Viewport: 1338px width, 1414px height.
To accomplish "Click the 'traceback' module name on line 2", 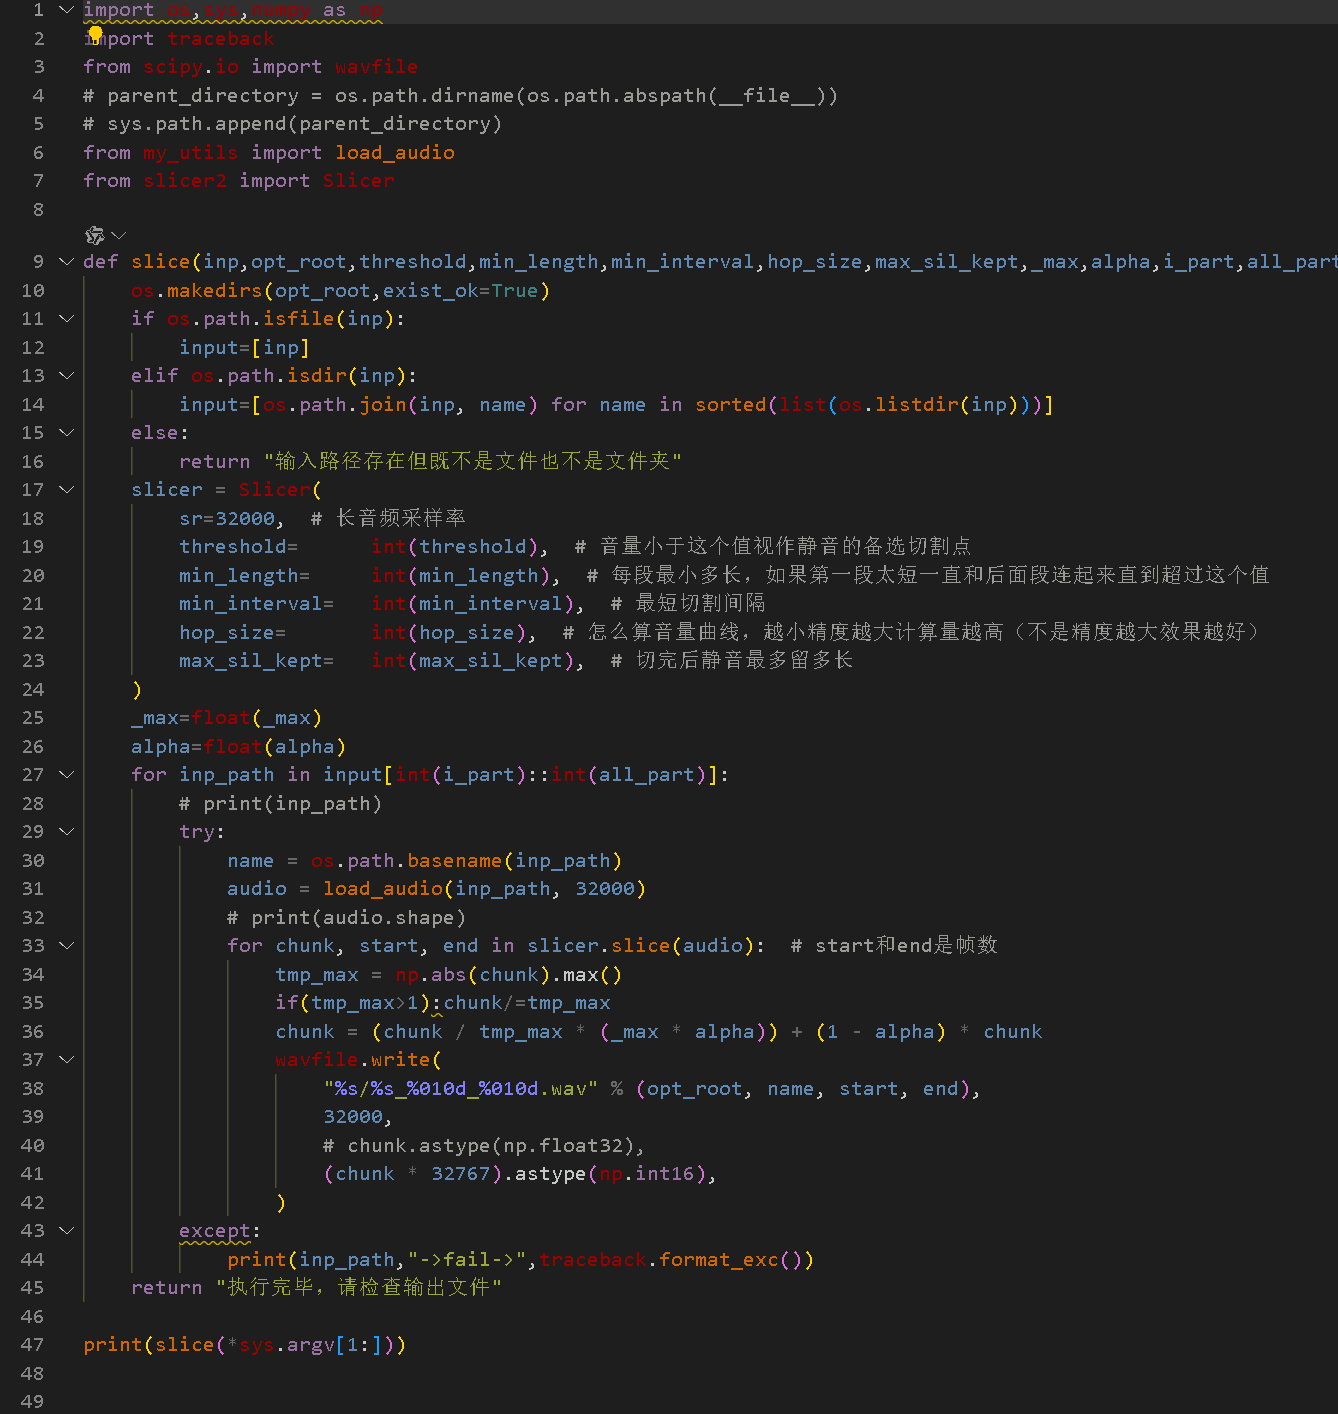I will 221,38.
